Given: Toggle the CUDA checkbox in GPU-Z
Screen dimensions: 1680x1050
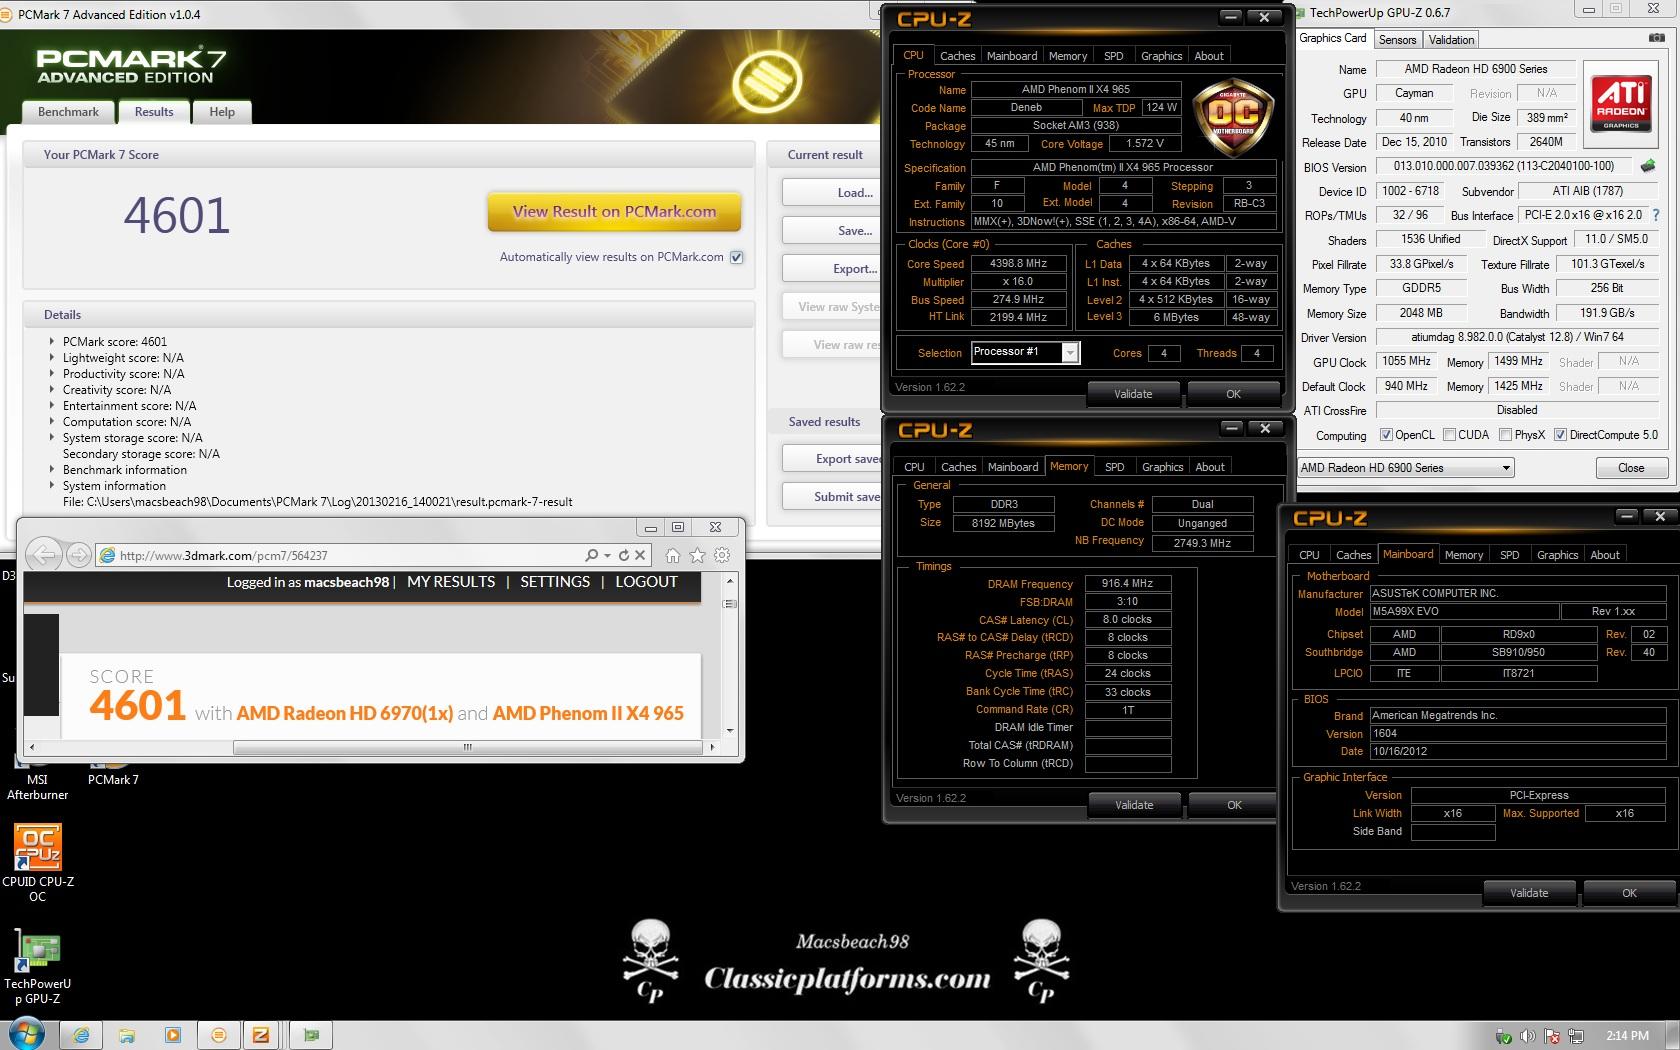Looking at the screenshot, I should 1449,435.
